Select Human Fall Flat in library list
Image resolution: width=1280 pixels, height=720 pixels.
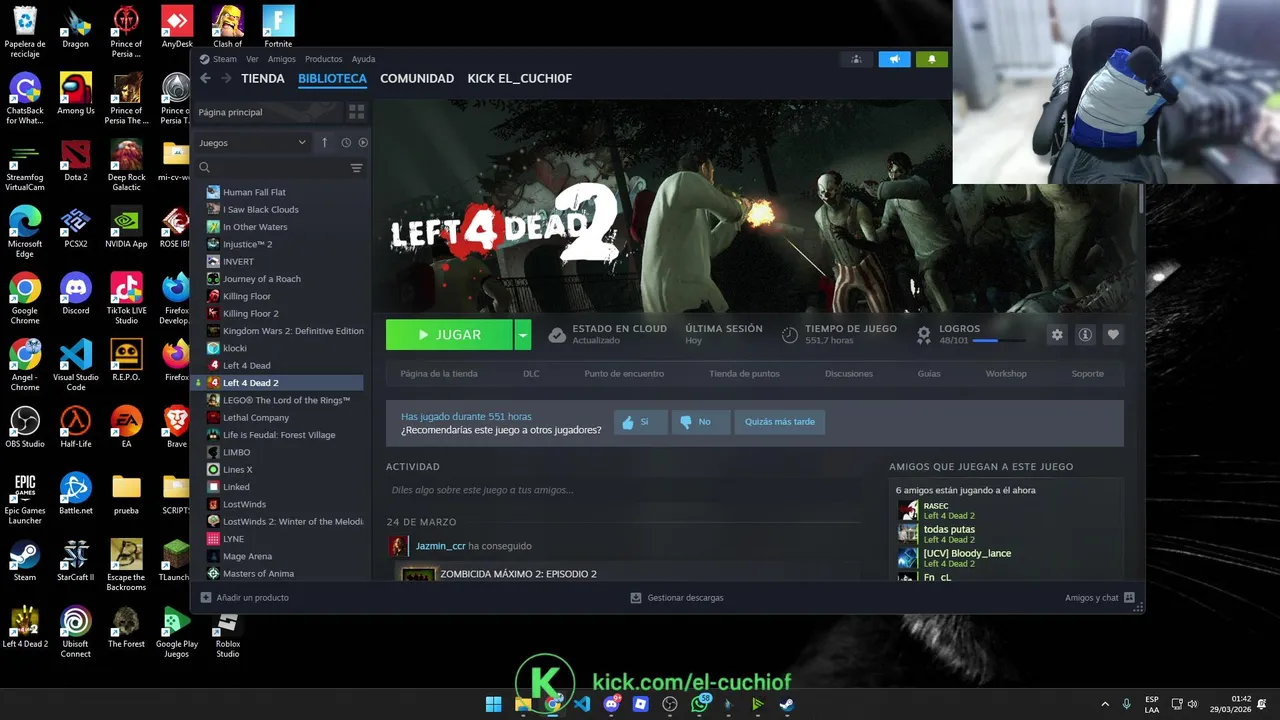(x=254, y=192)
